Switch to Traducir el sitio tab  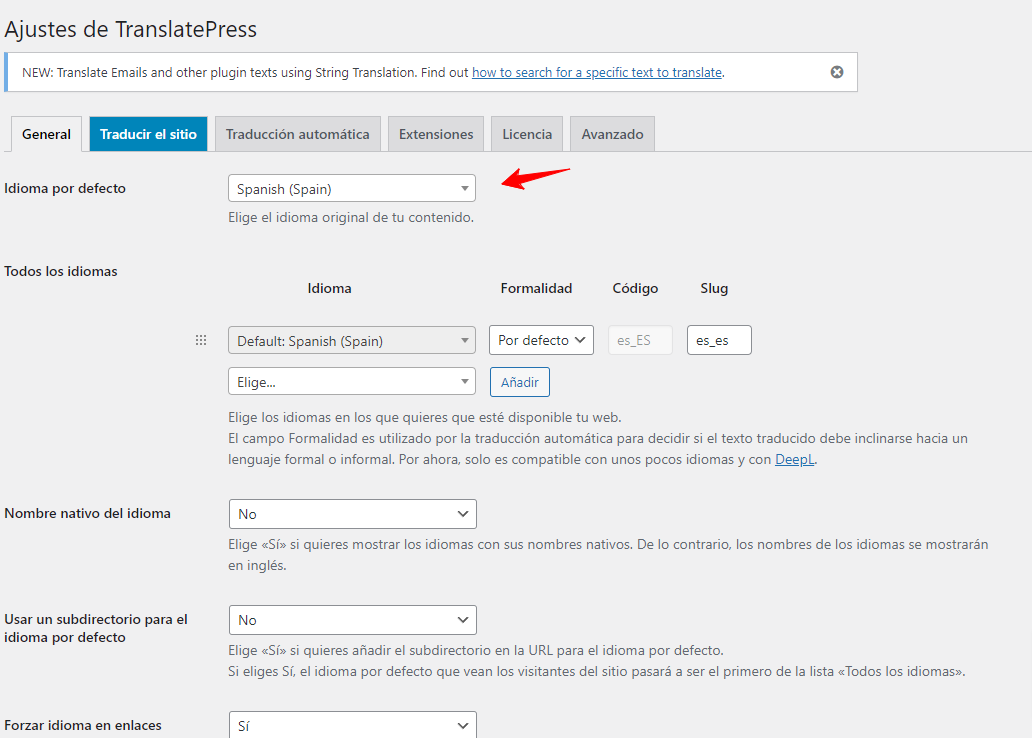[148, 134]
